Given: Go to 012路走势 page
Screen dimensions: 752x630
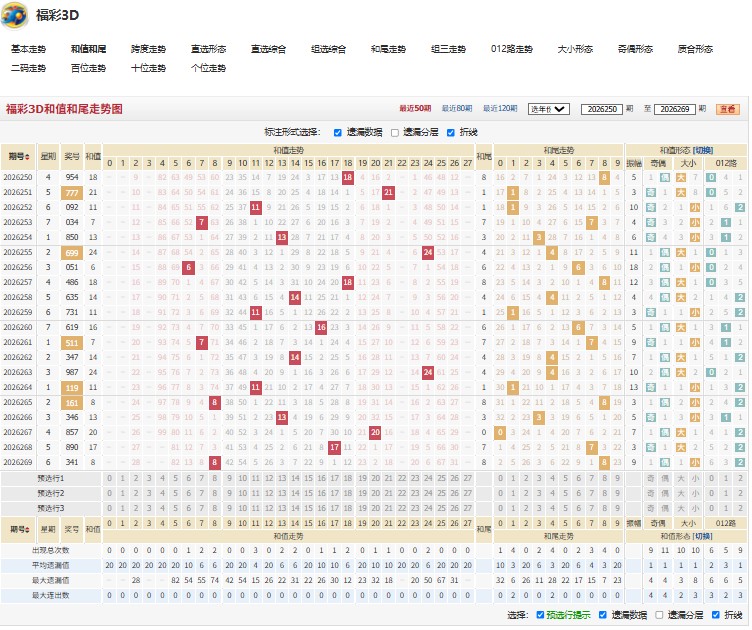Looking at the screenshot, I should point(511,49).
